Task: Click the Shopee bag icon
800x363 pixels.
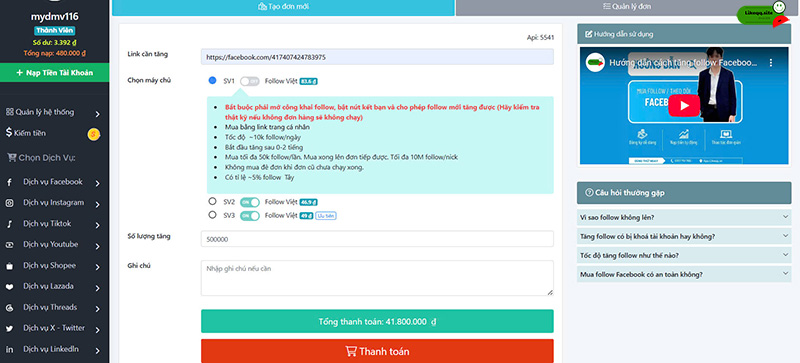Action: coord(10,266)
